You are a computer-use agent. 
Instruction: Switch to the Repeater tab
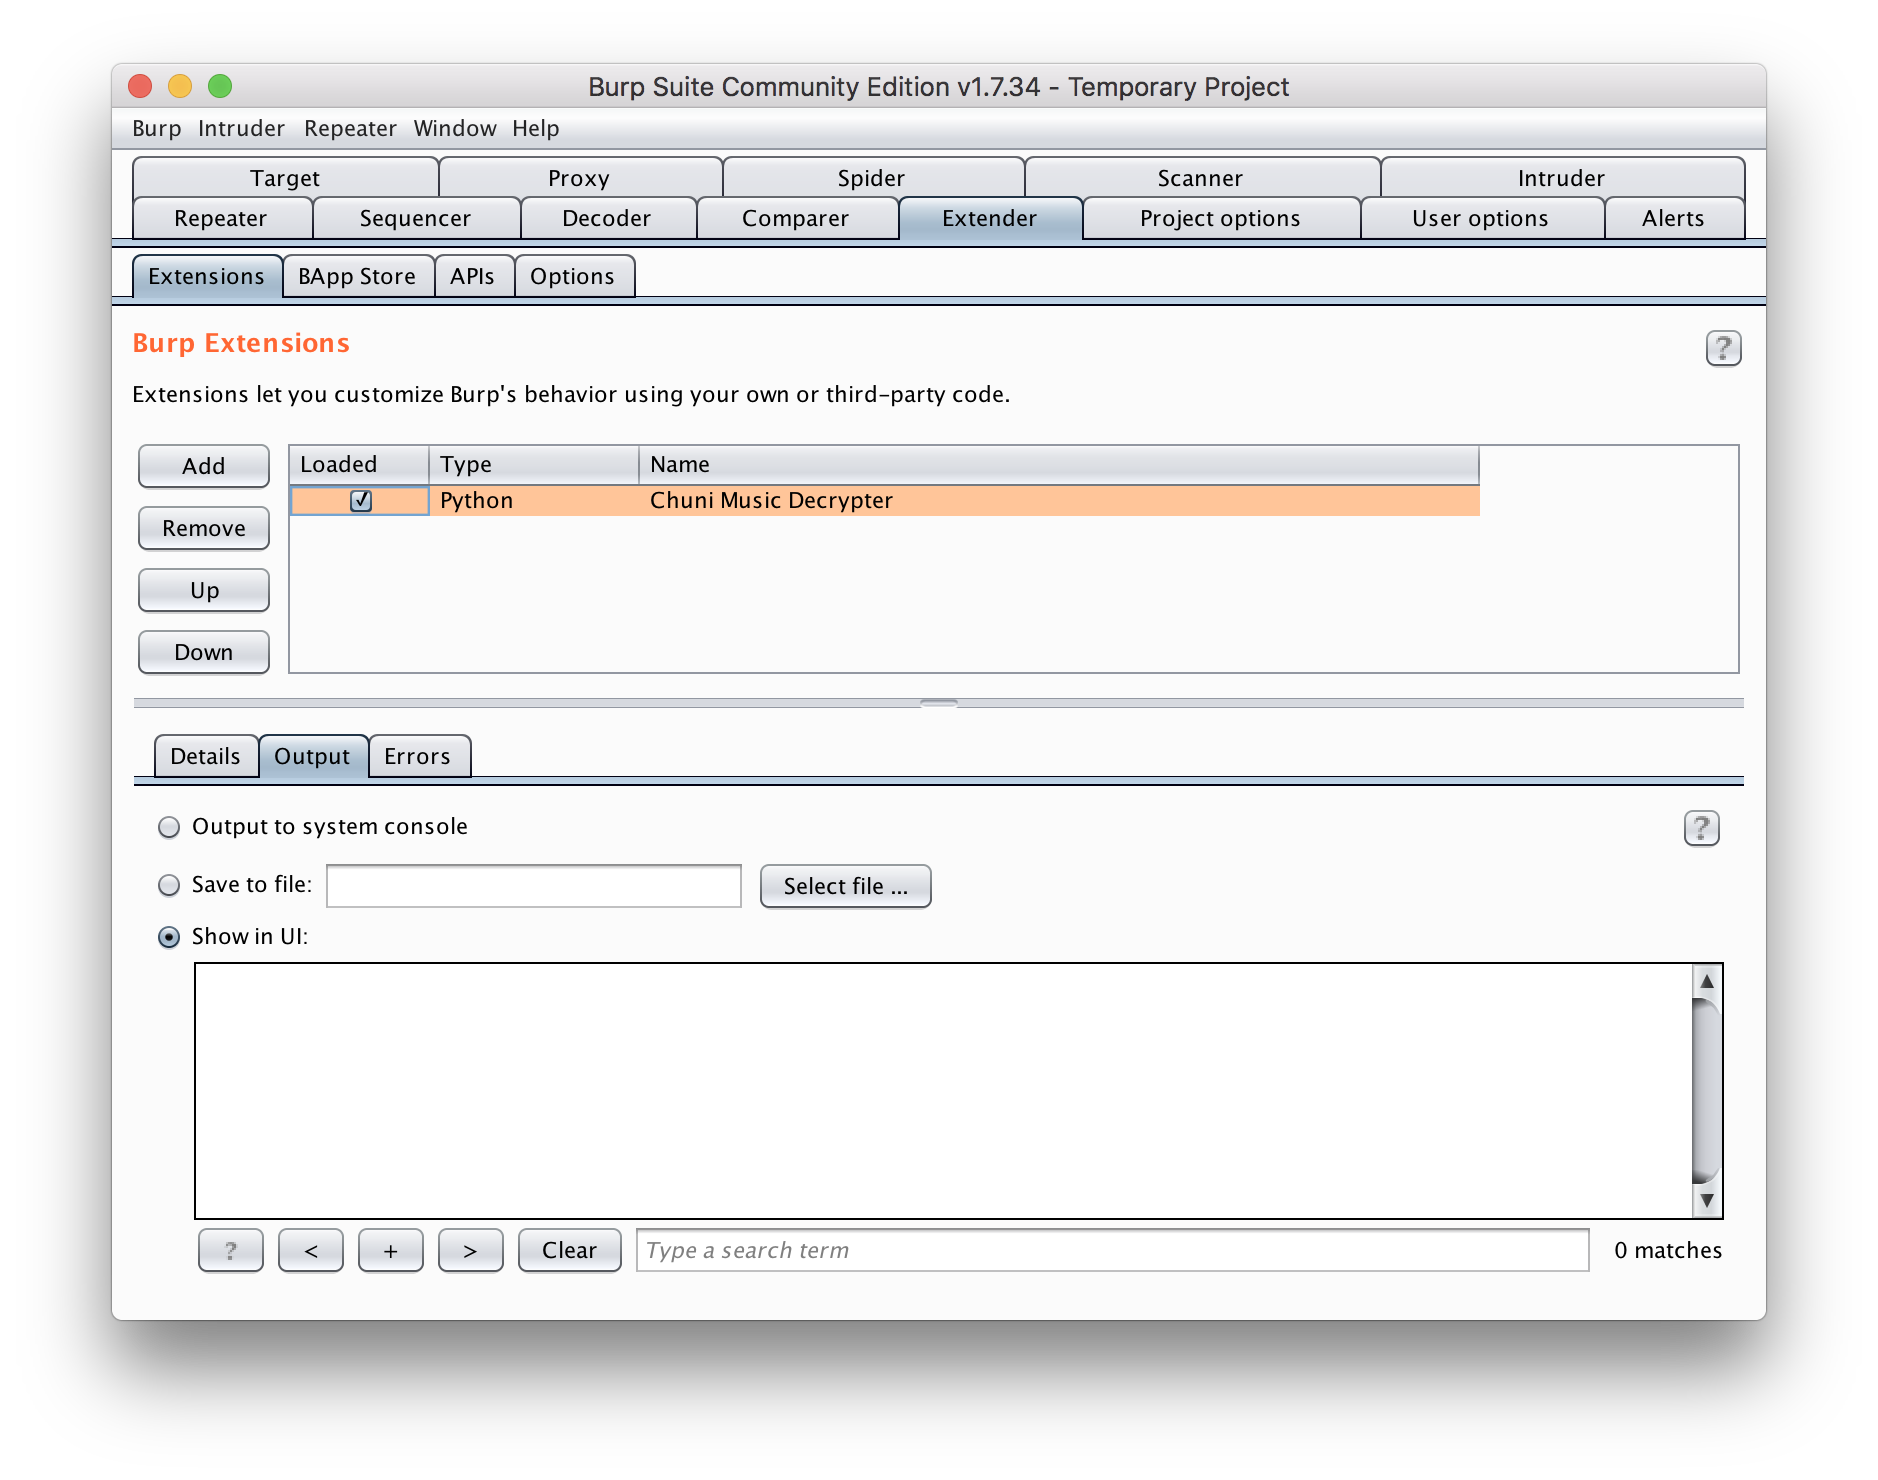click(x=221, y=218)
